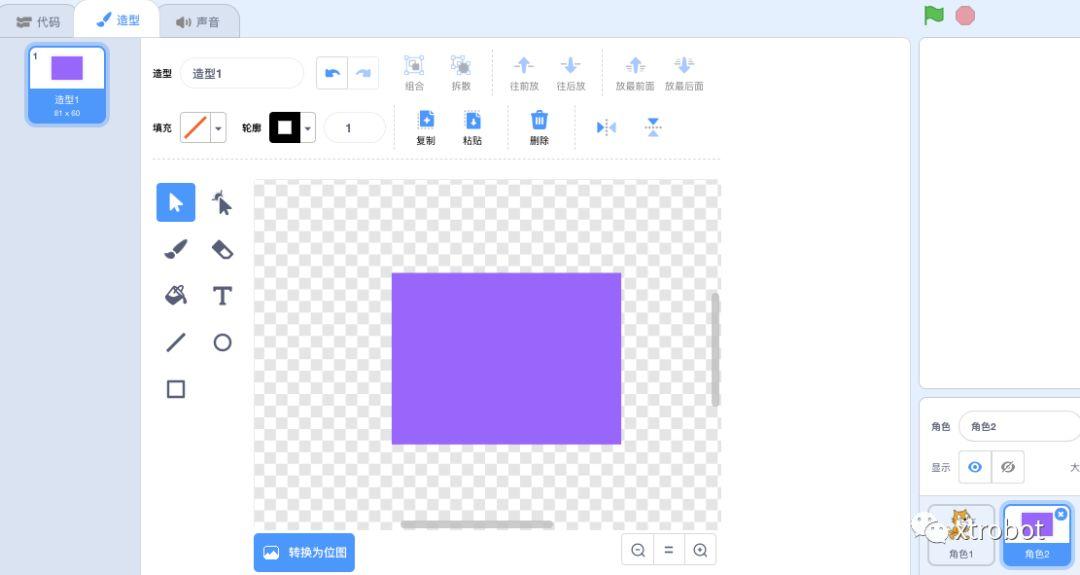Click the 转换为位图 convert to bitmap button
The height and width of the screenshot is (575, 1080).
(x=304, y=552)
